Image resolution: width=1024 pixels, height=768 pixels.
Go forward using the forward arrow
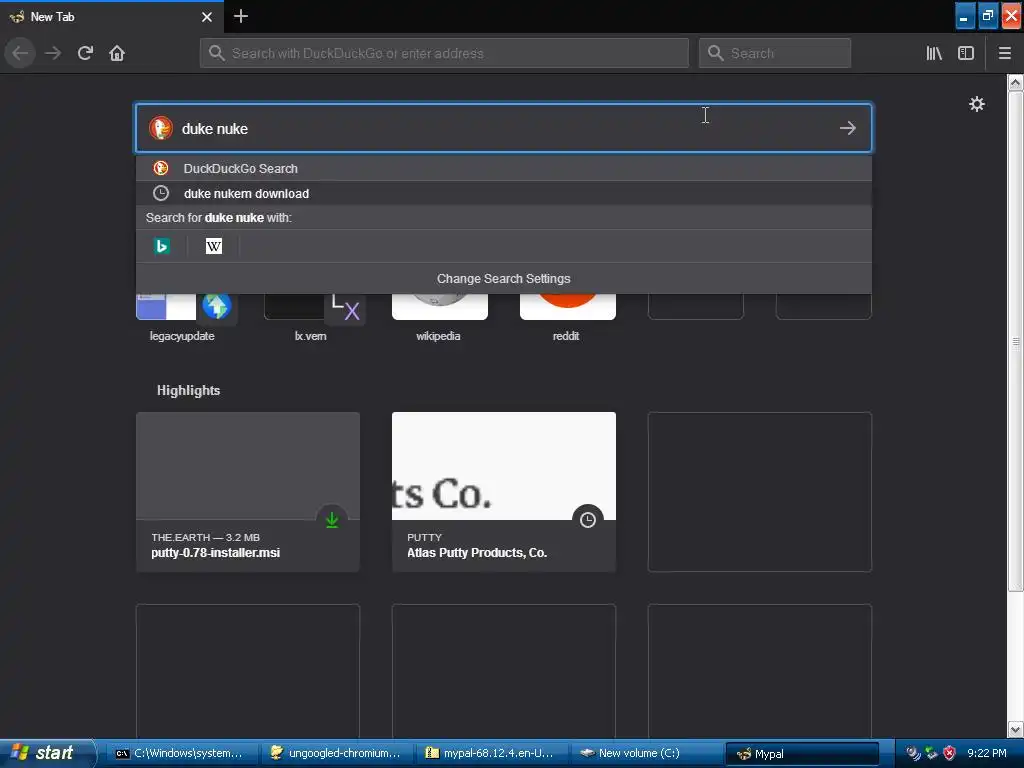tap(53, 53)
